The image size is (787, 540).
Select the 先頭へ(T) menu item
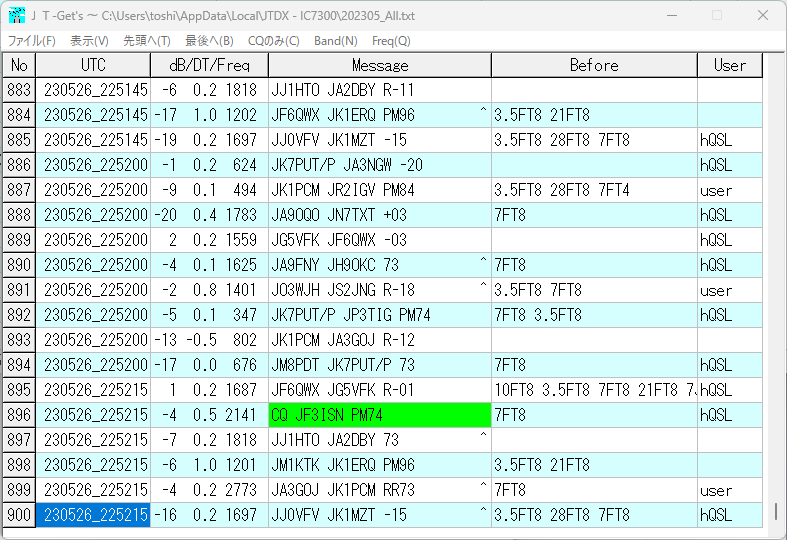(x=147, y=41)
